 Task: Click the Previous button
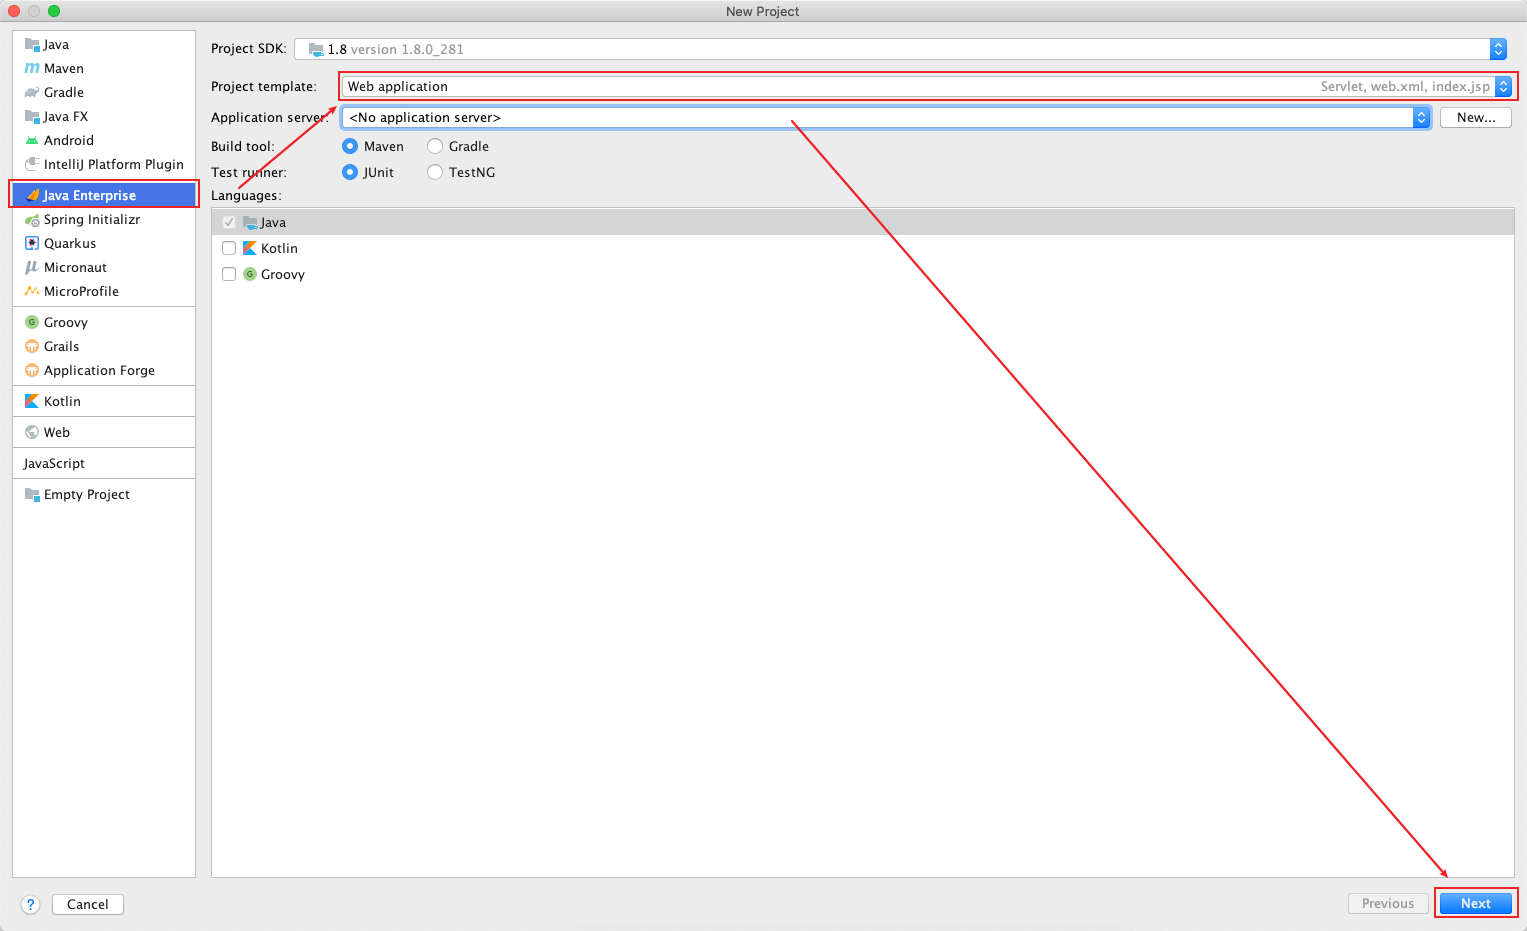pos(1388,903)
